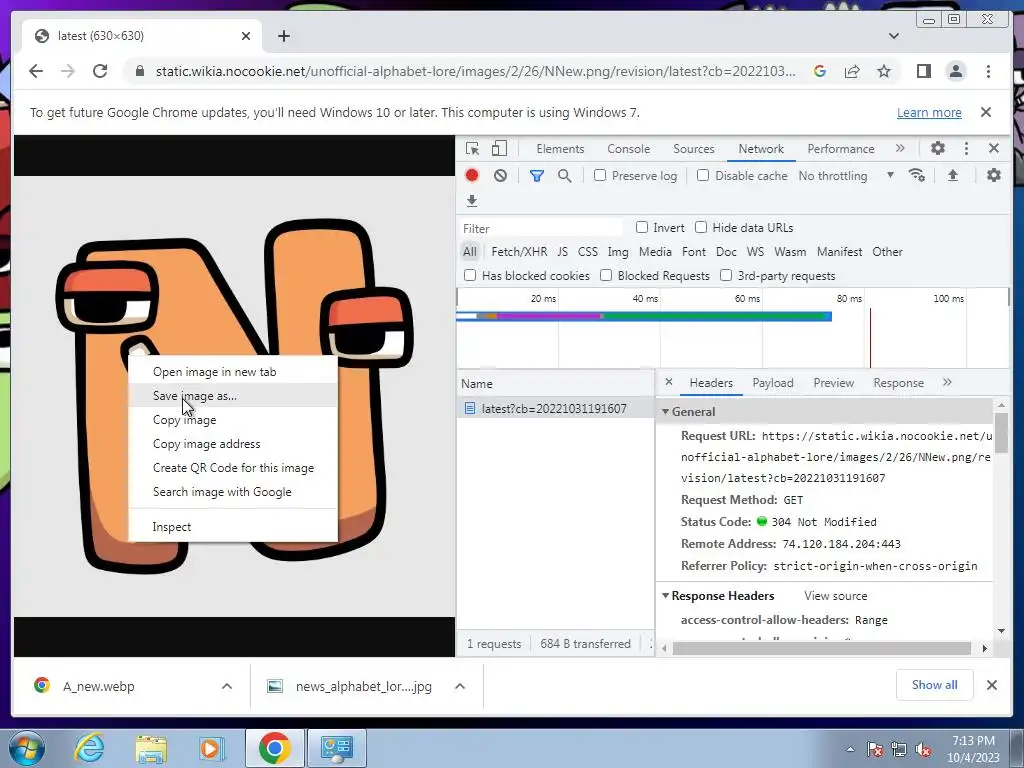Open Chrome side panel icon
The width and height of the screenshot is (1024, 768).
pos(923,71)
